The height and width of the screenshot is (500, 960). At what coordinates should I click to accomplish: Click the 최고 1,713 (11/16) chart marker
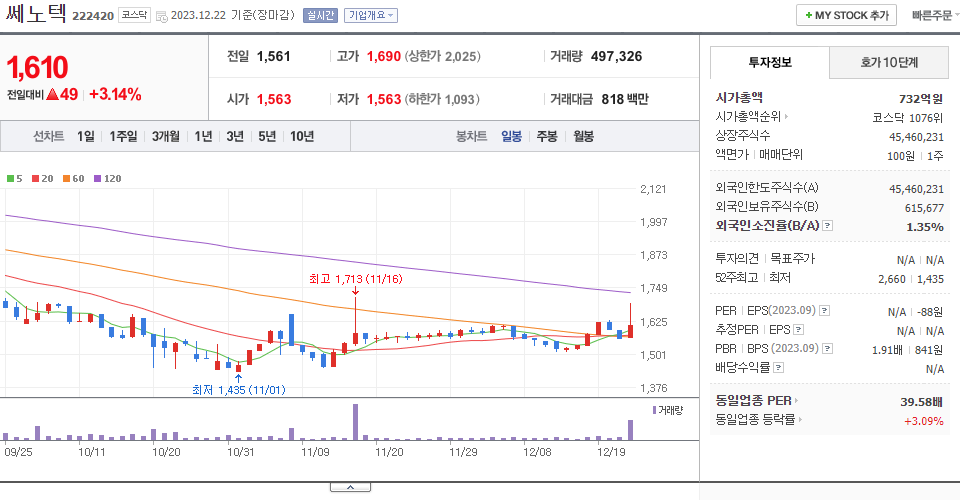pos(355,279)
